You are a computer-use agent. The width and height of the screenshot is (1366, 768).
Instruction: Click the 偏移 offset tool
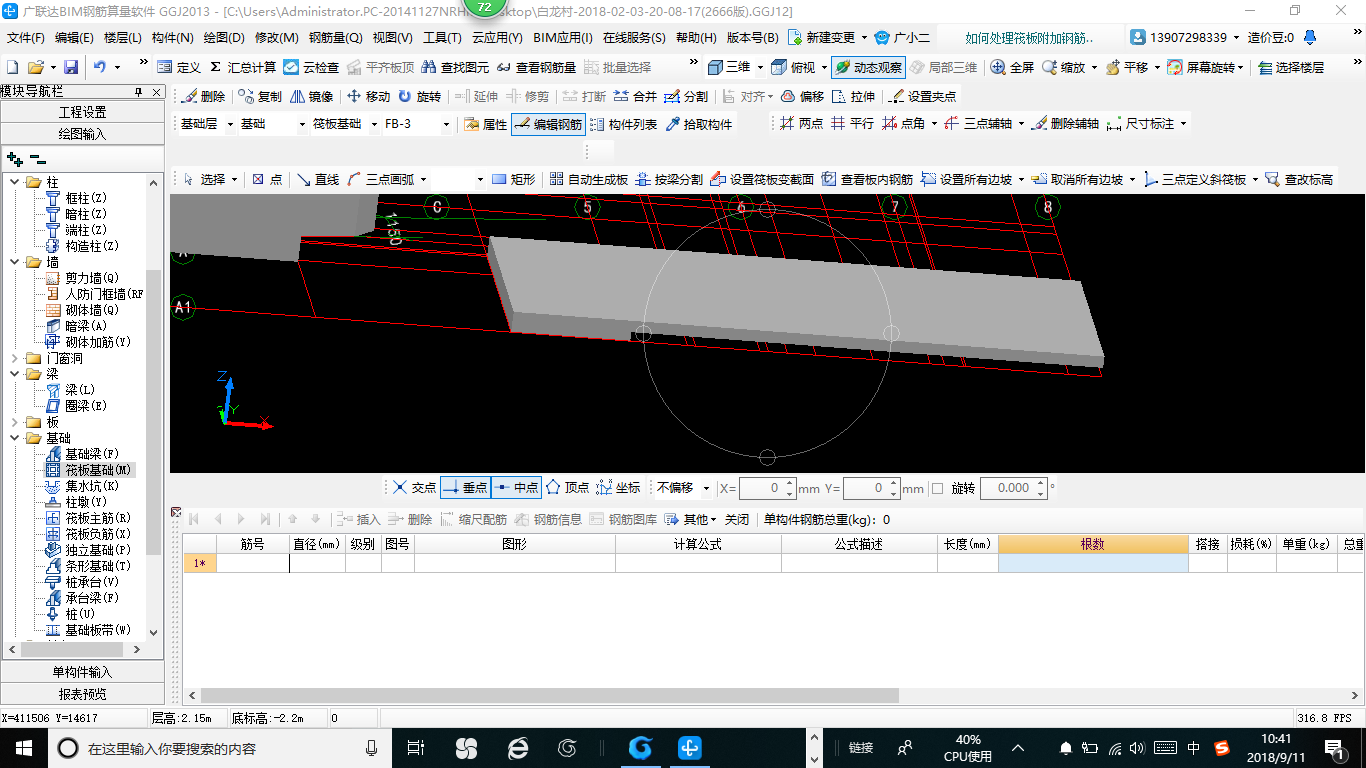coord(802,96)
